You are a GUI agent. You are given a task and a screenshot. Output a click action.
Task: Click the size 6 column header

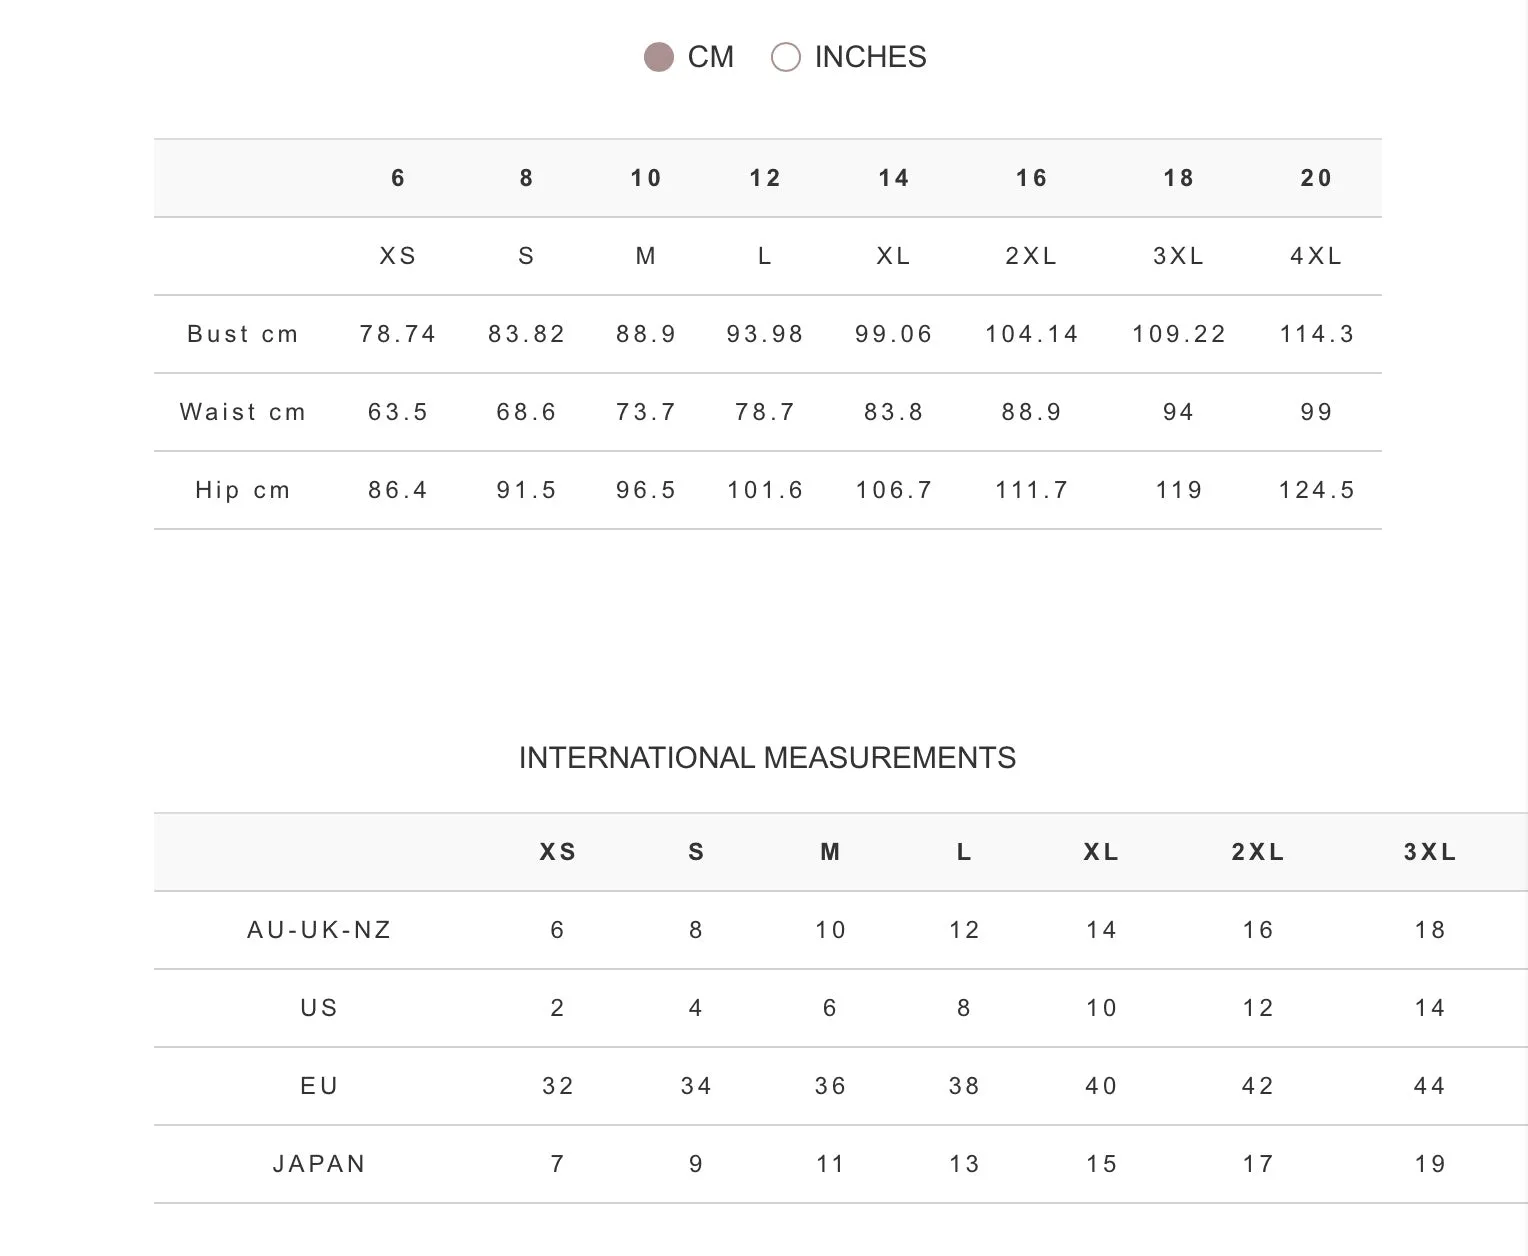398,178
